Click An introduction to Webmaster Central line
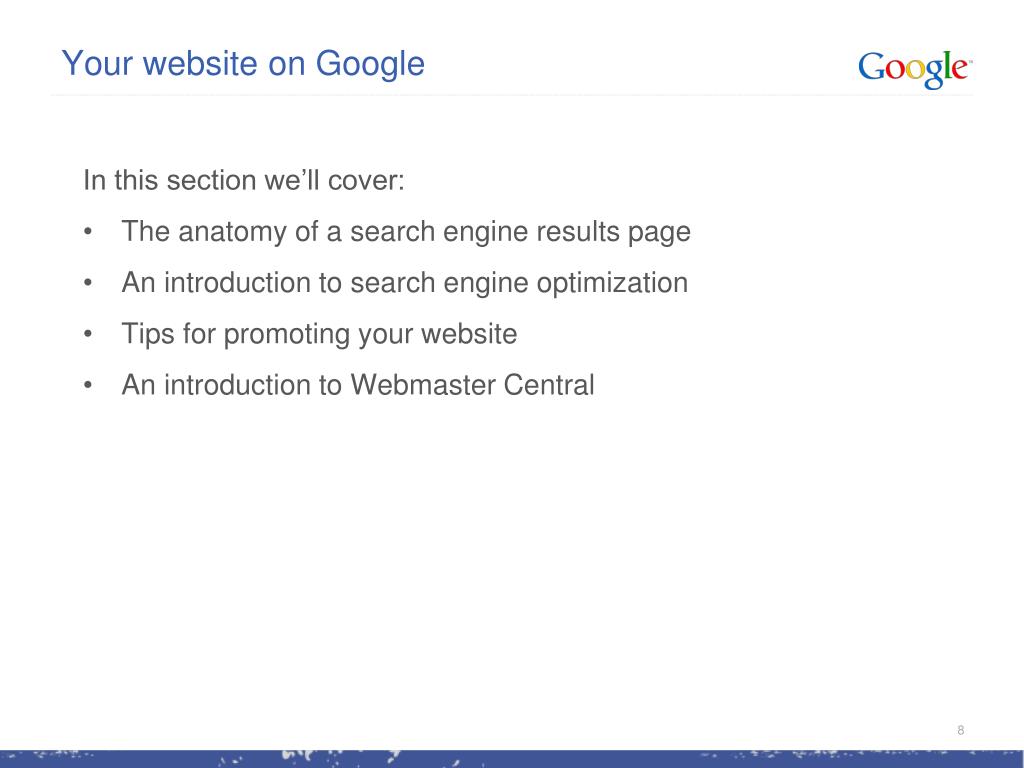 [x=357, y=385]
